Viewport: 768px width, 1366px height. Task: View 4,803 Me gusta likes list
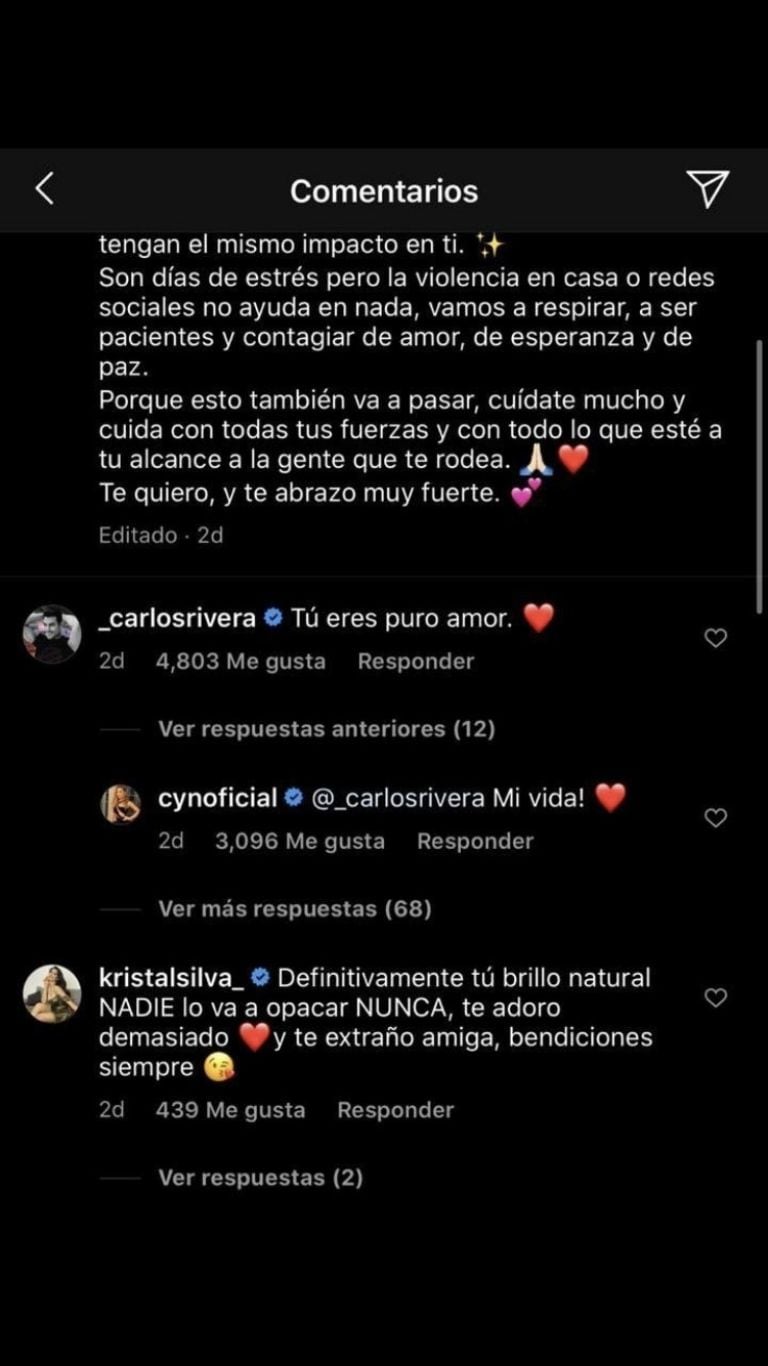pyautogui.click(x=241, y=661)
